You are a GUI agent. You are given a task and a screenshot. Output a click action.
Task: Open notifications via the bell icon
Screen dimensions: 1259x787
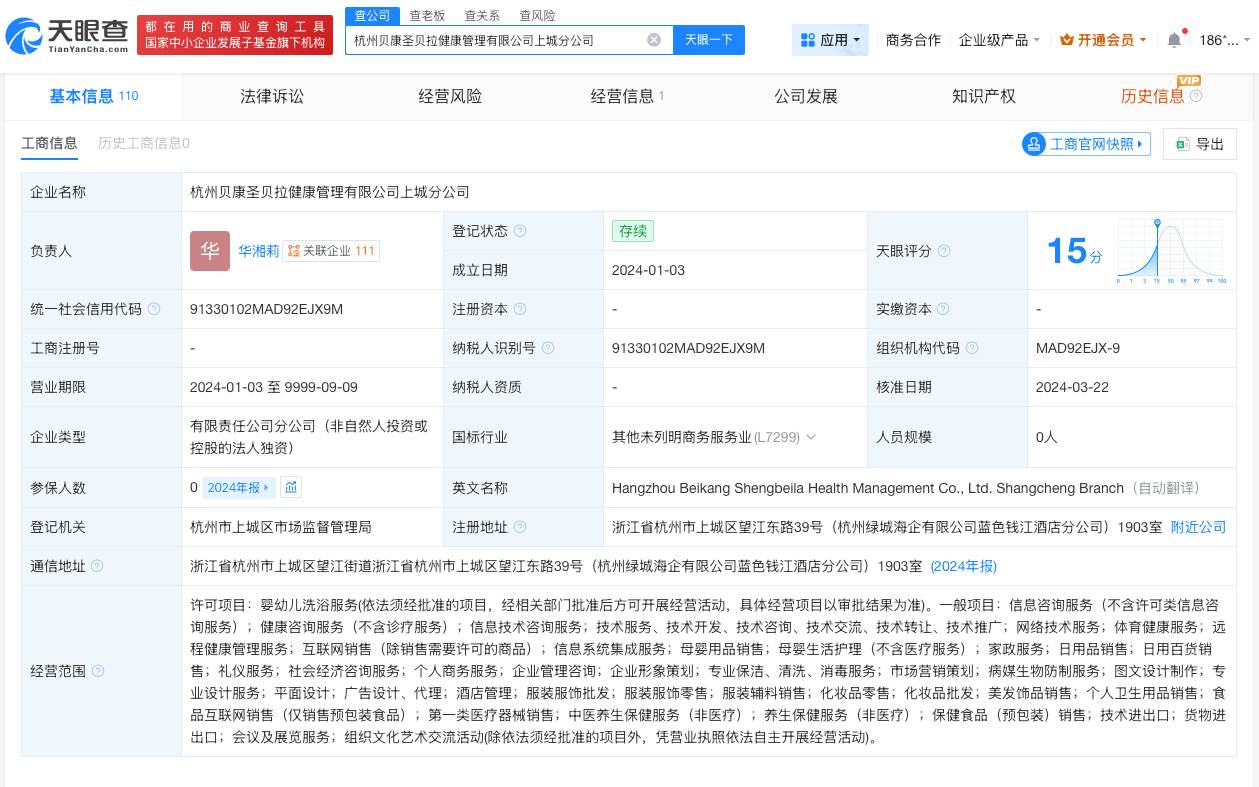click(1174, 40)
